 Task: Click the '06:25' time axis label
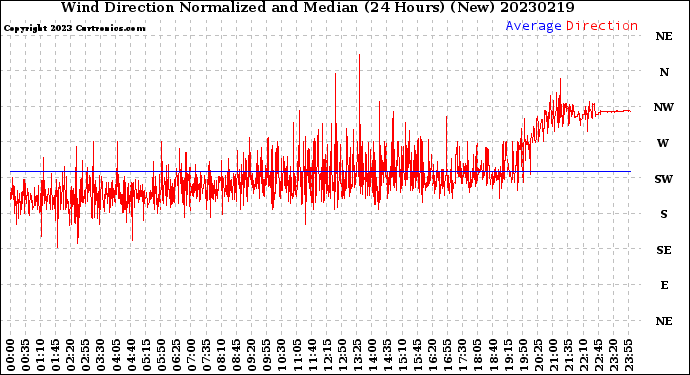(x=176, y=355)
